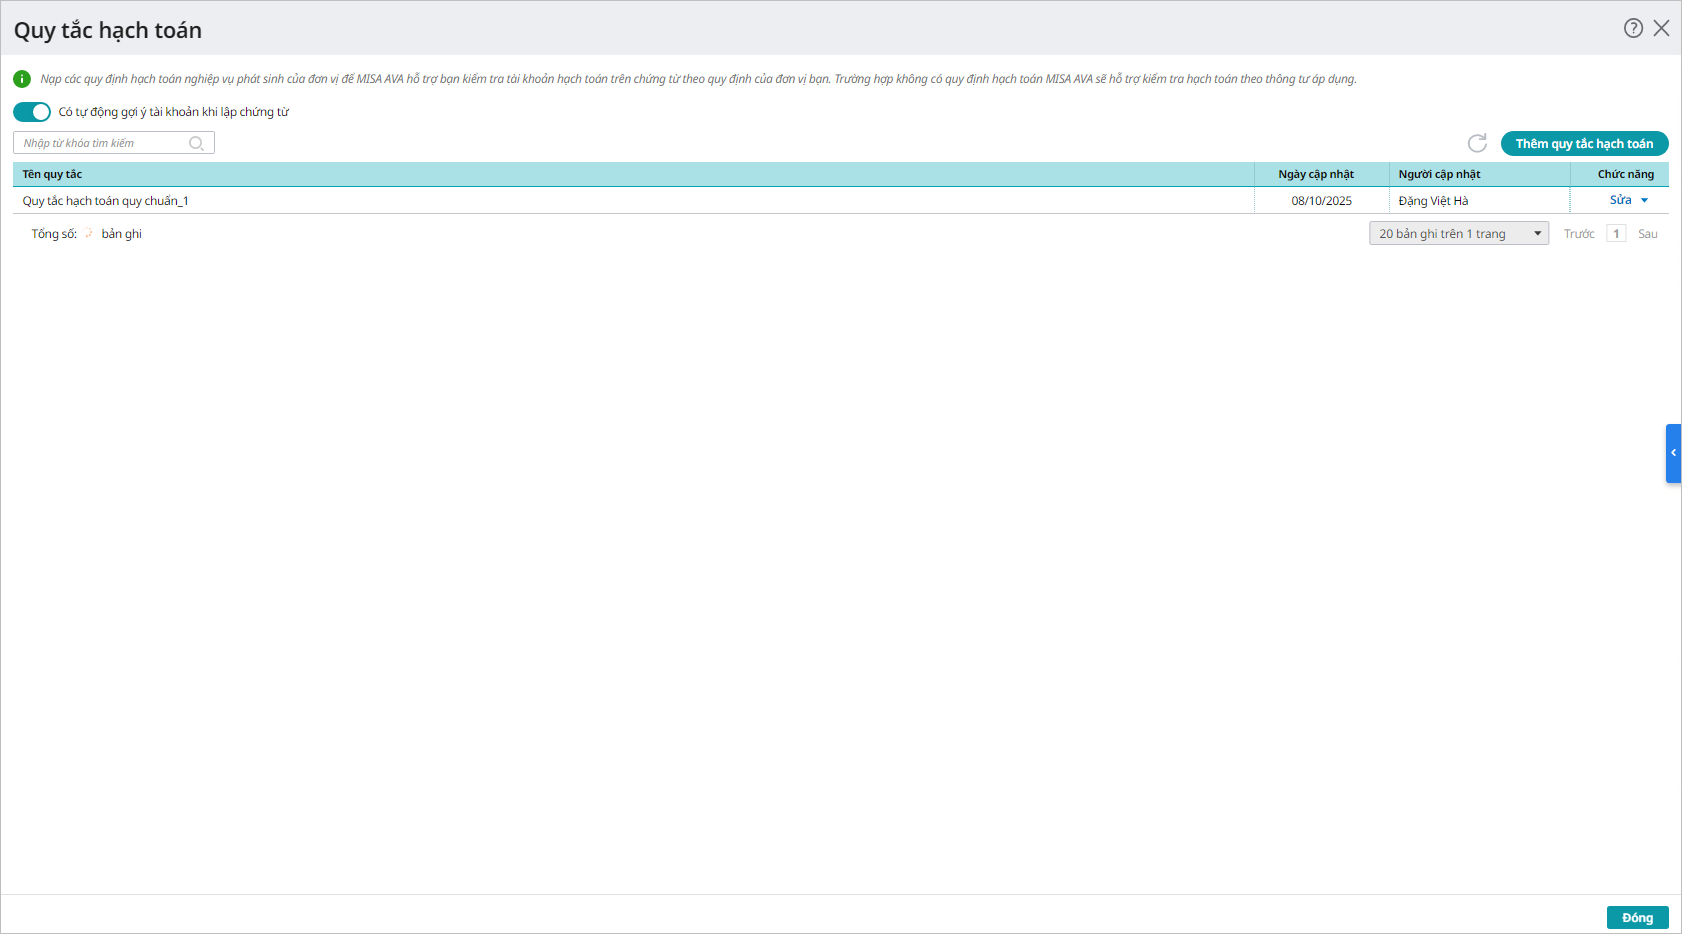Select row Quy tắc hạch toán quy chuẩn_1
1682x934 pixels.
click(x=106, y=201)
